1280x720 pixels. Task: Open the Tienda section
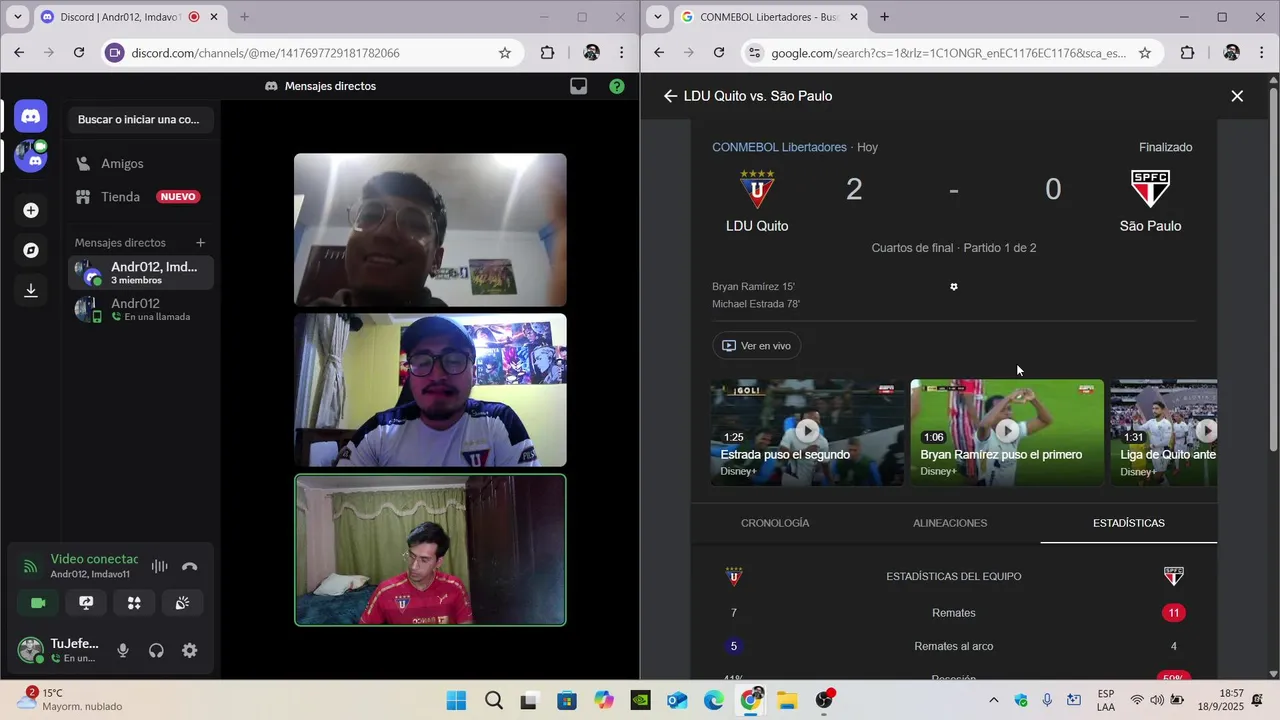click(140, 197)
